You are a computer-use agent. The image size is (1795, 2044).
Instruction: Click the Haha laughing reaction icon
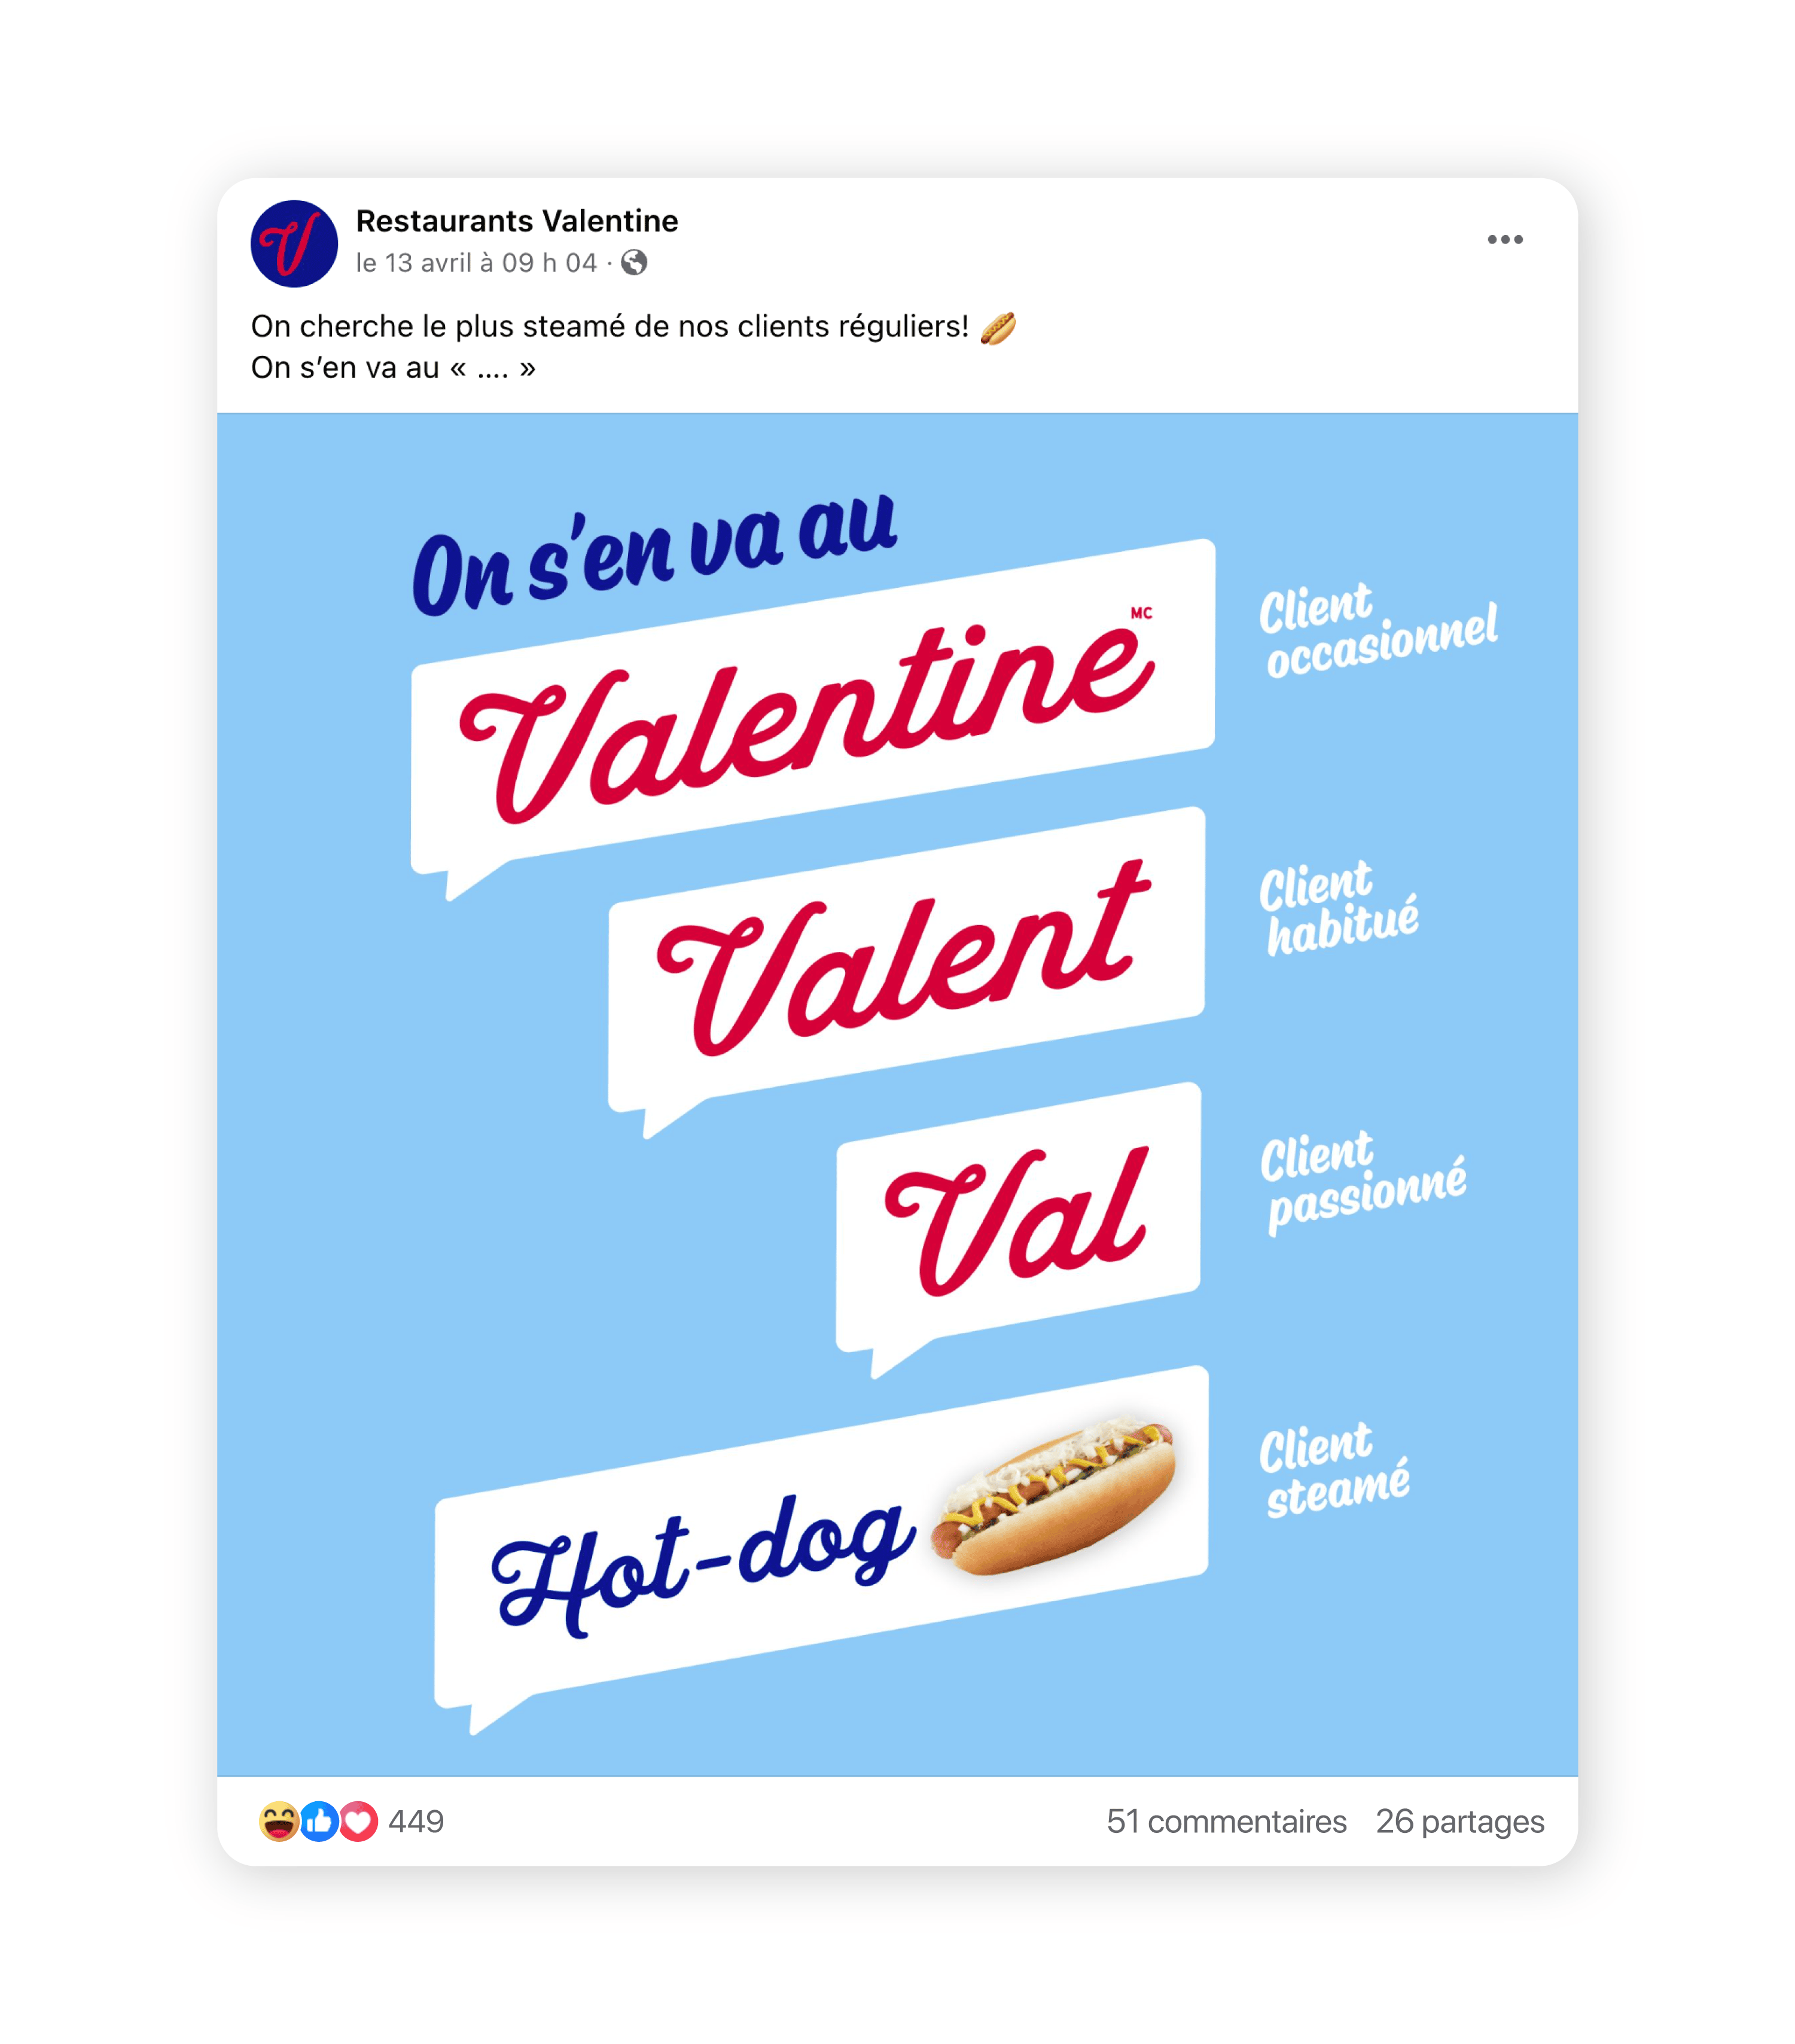[279, 1821]
